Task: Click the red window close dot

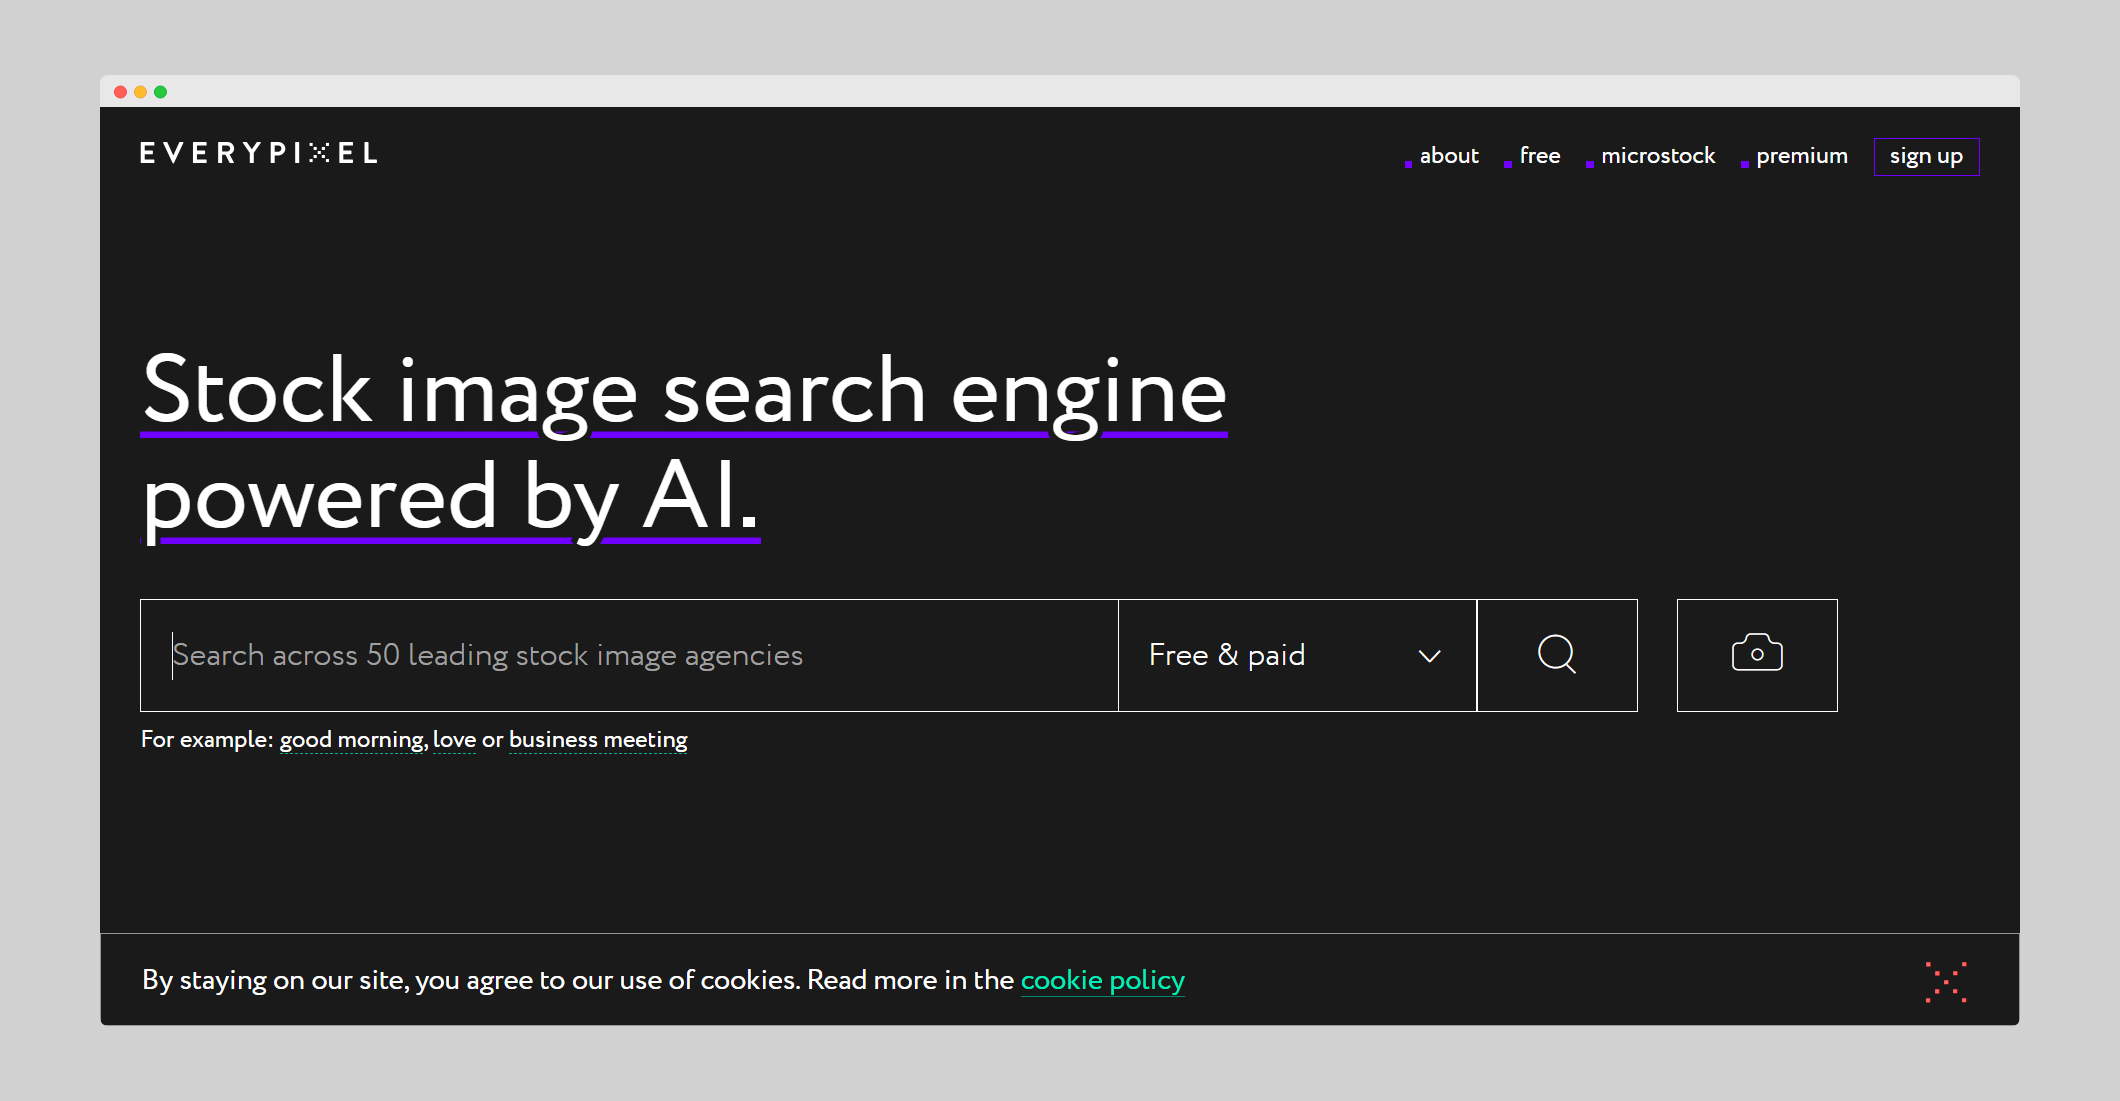Action: (120, 92)
